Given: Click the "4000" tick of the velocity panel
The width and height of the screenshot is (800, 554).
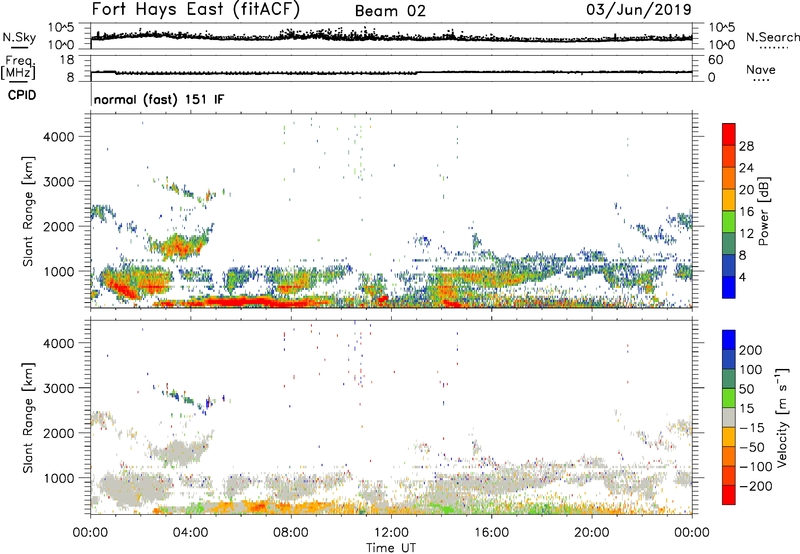Looking at the screenshot, I should tap(58, 343).
